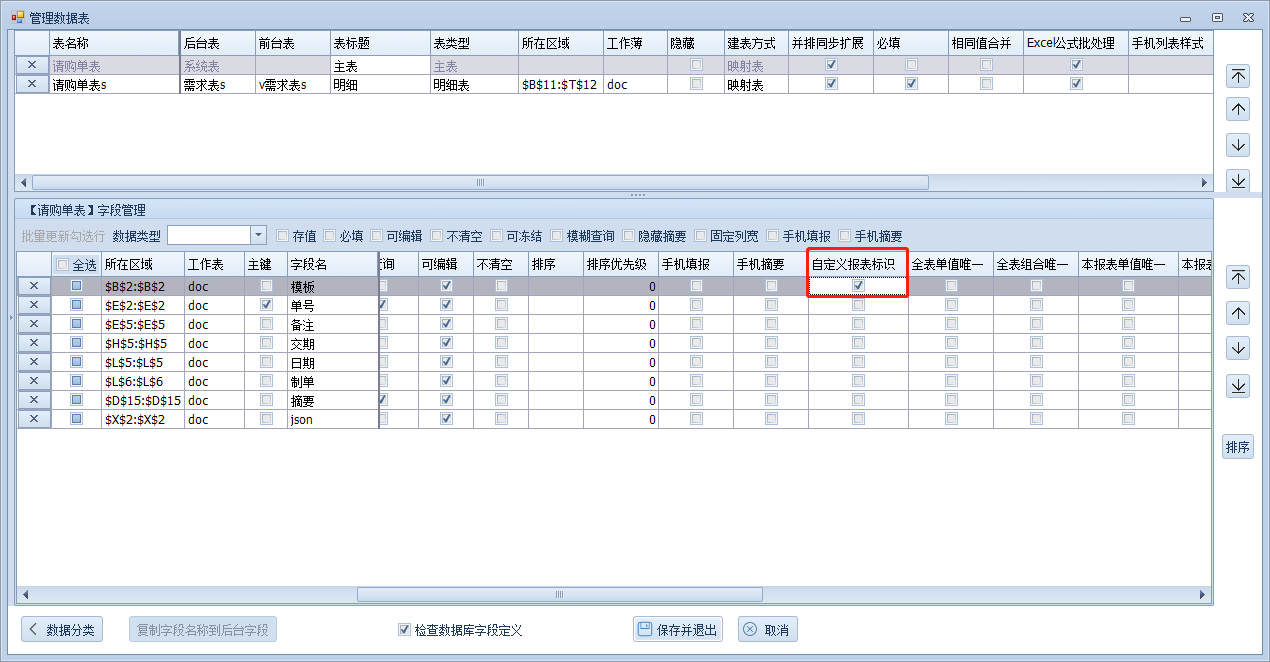Viewport: 1270px width, 662px height.
Task: Click the 排序 button on right
Action: (x=1237, y=447)
